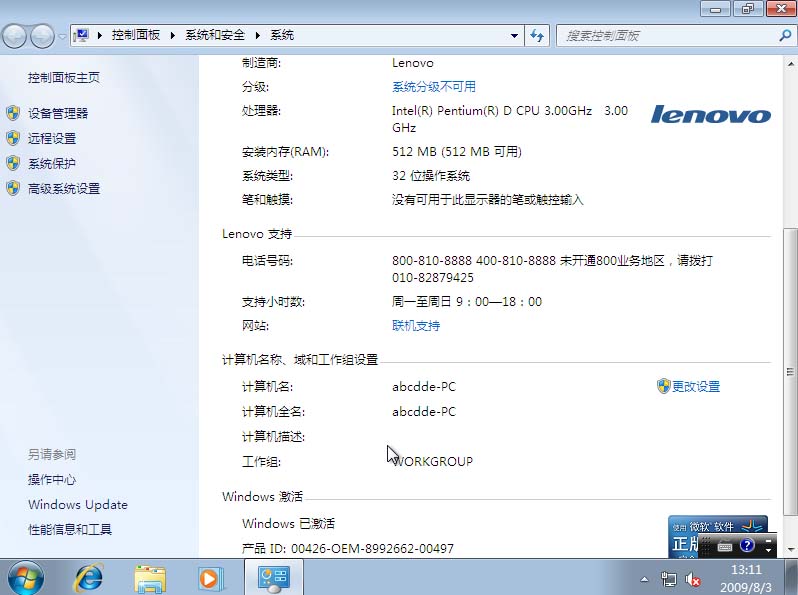
Task: Click the 32 位操作系统 value
Action: [431, 176]
